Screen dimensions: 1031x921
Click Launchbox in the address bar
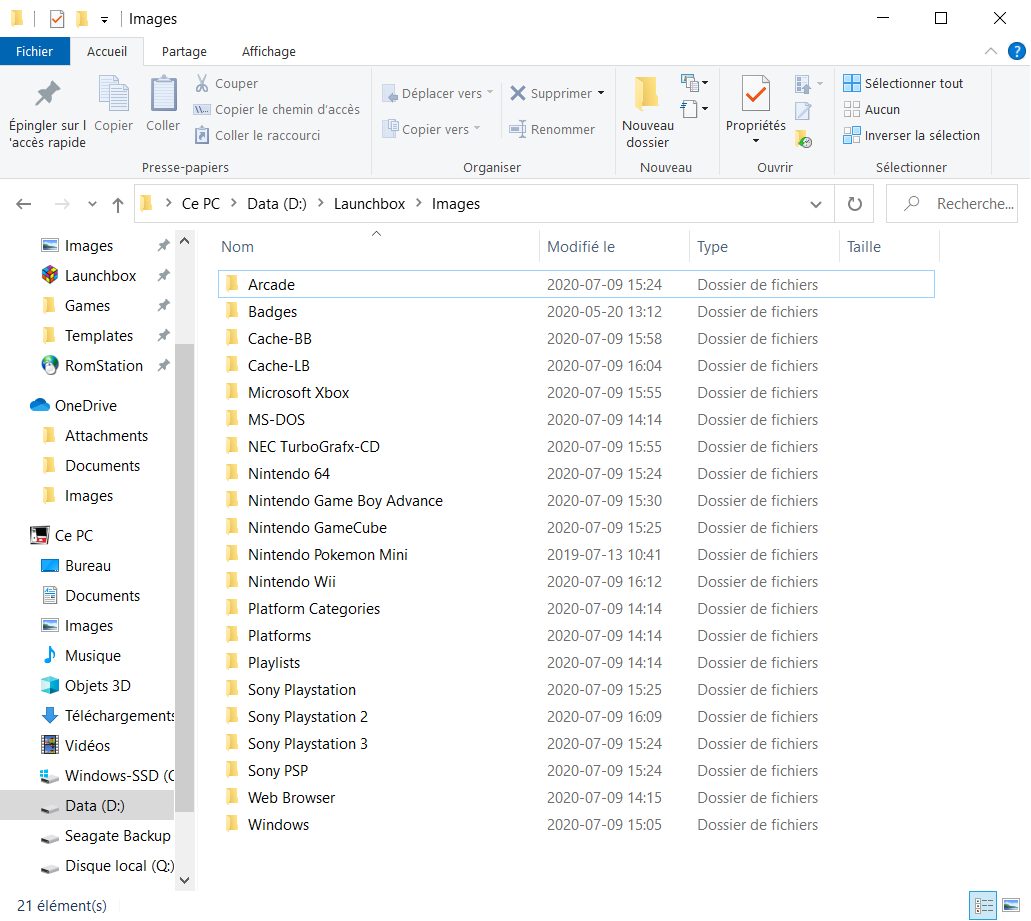pyautogui.click(x=370, y=204)
